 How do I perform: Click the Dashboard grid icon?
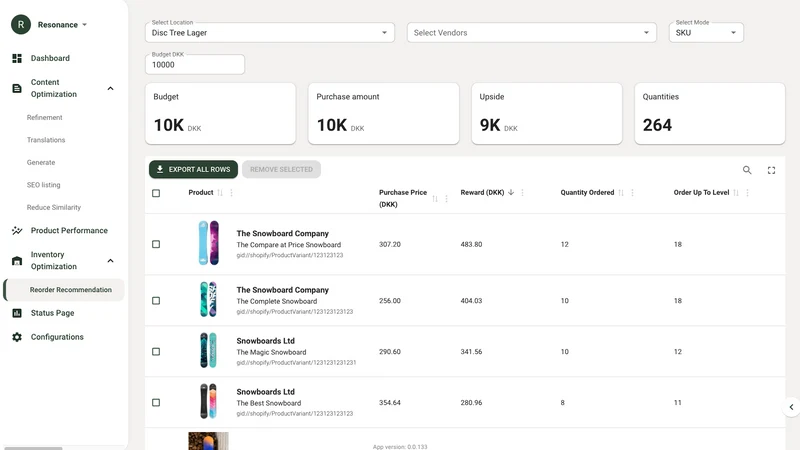click(x=17, y=58)
